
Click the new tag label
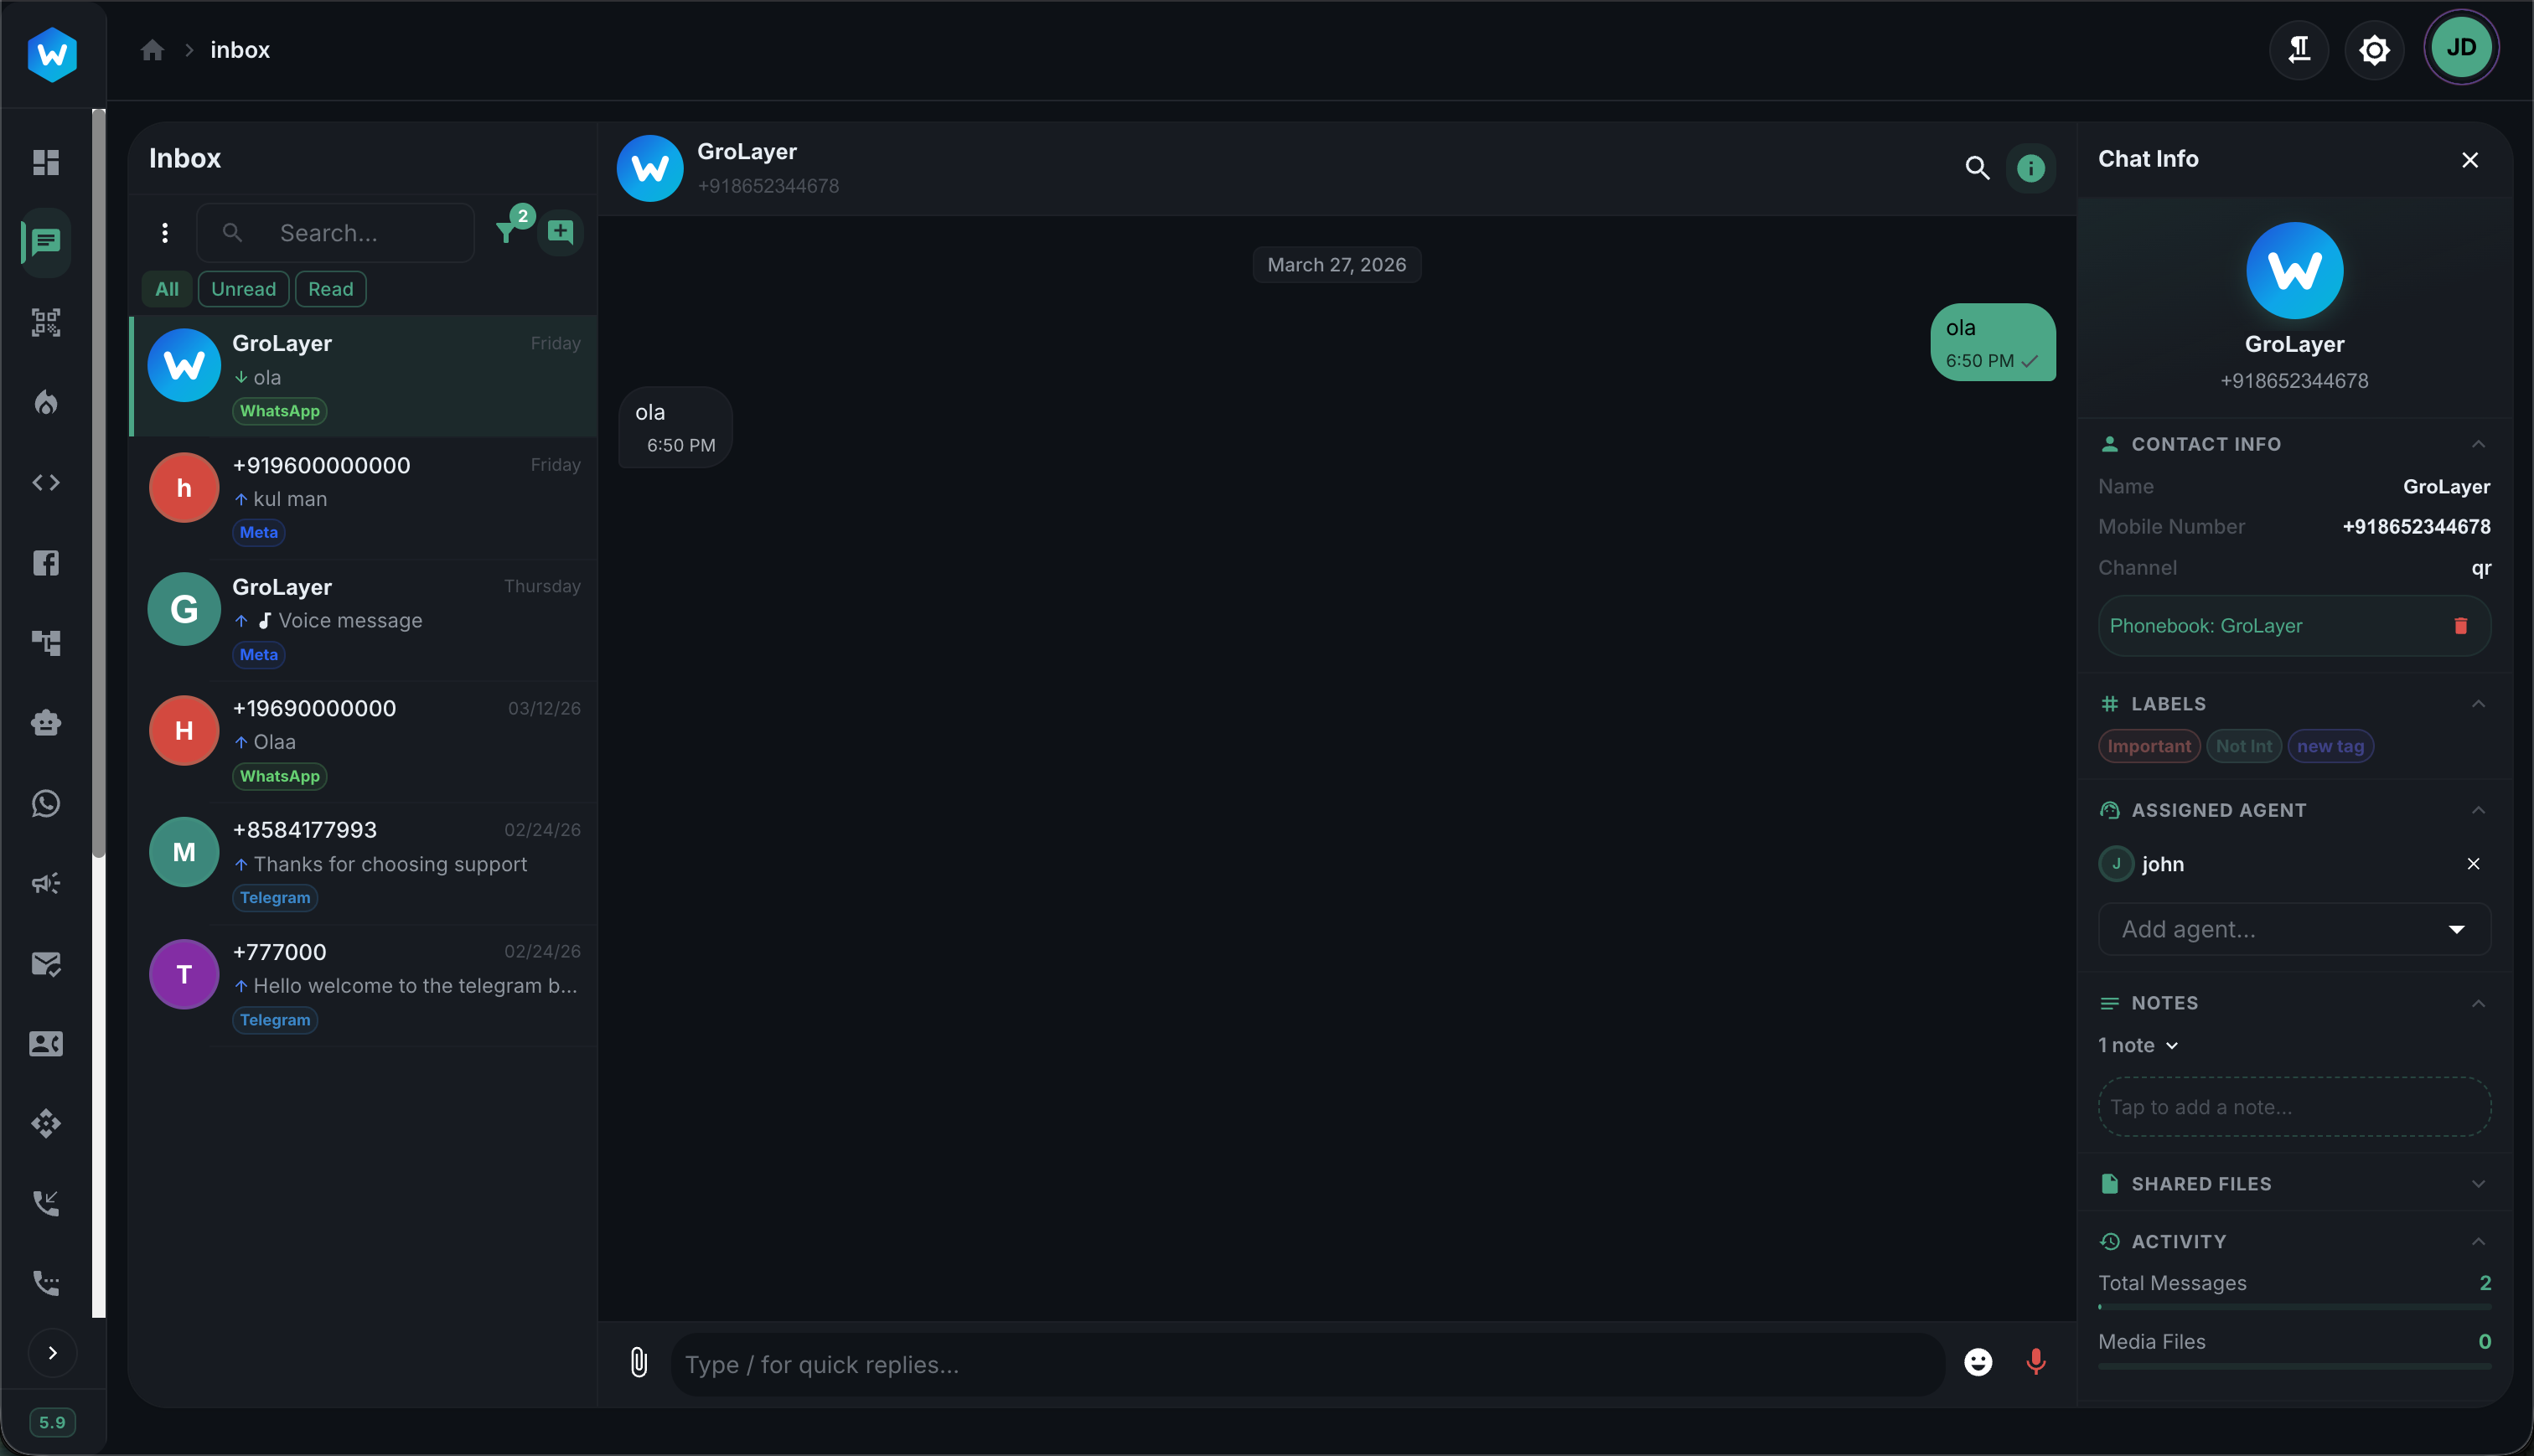click(2330, 746)
